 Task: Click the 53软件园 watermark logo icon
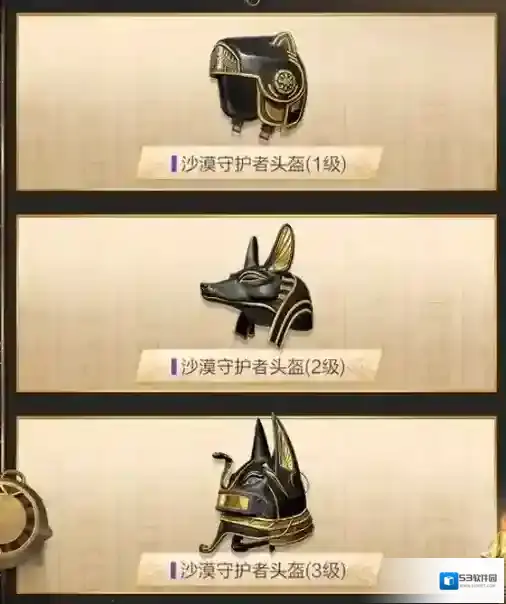pyautogui.click(x=448, y=581)
